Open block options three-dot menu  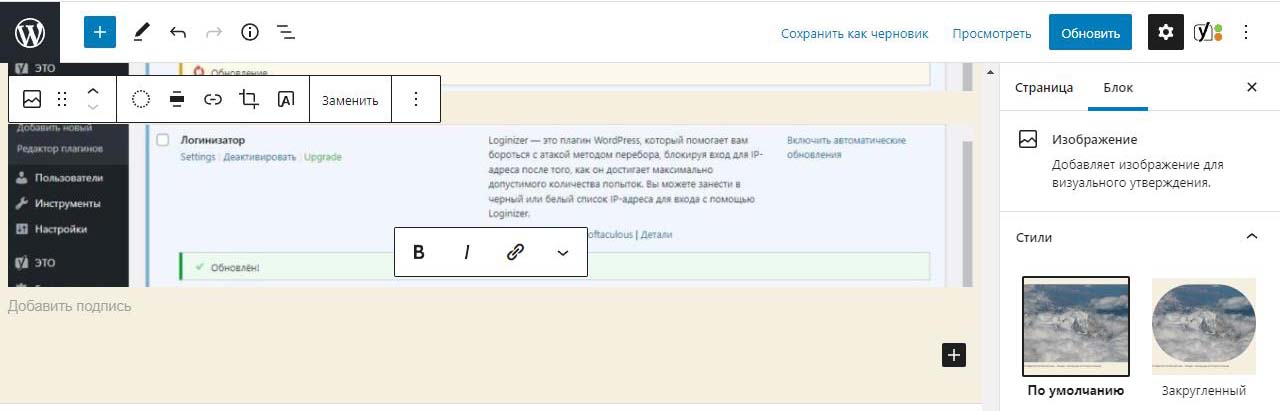pos(416,99)
